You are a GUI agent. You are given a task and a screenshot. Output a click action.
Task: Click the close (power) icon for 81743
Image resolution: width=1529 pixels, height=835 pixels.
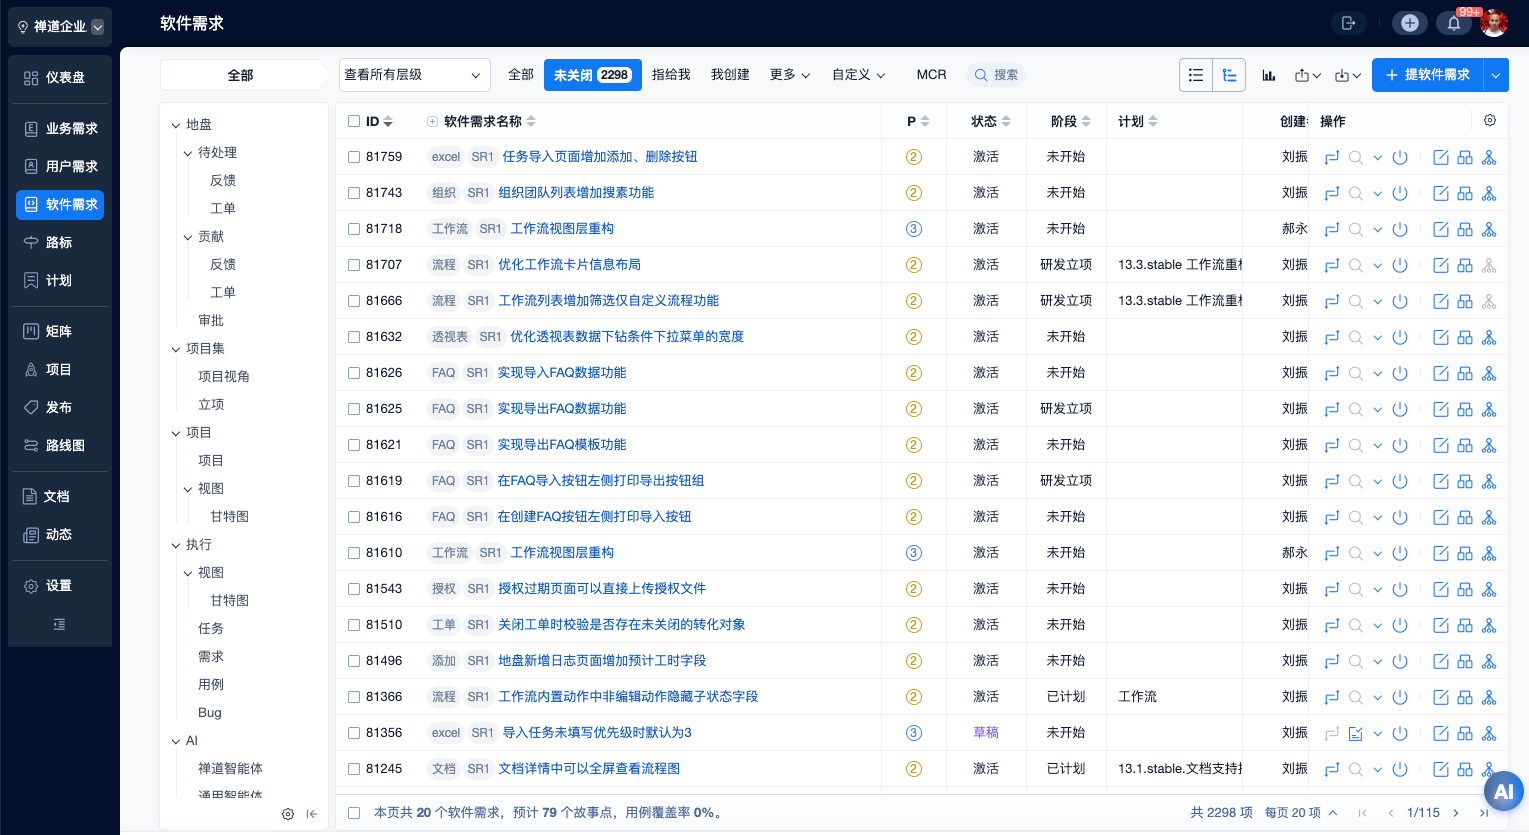1400,193
